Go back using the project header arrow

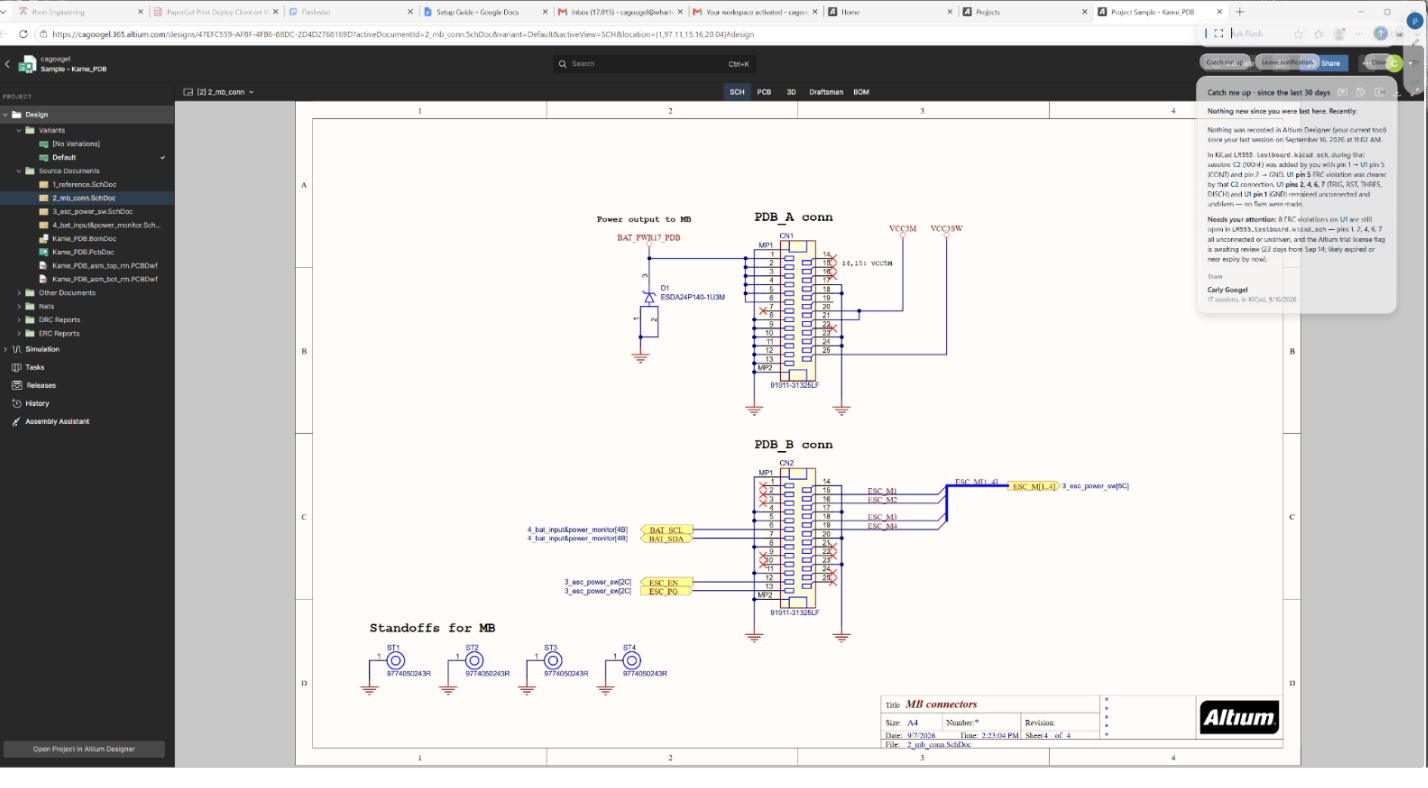click(7, 64)
